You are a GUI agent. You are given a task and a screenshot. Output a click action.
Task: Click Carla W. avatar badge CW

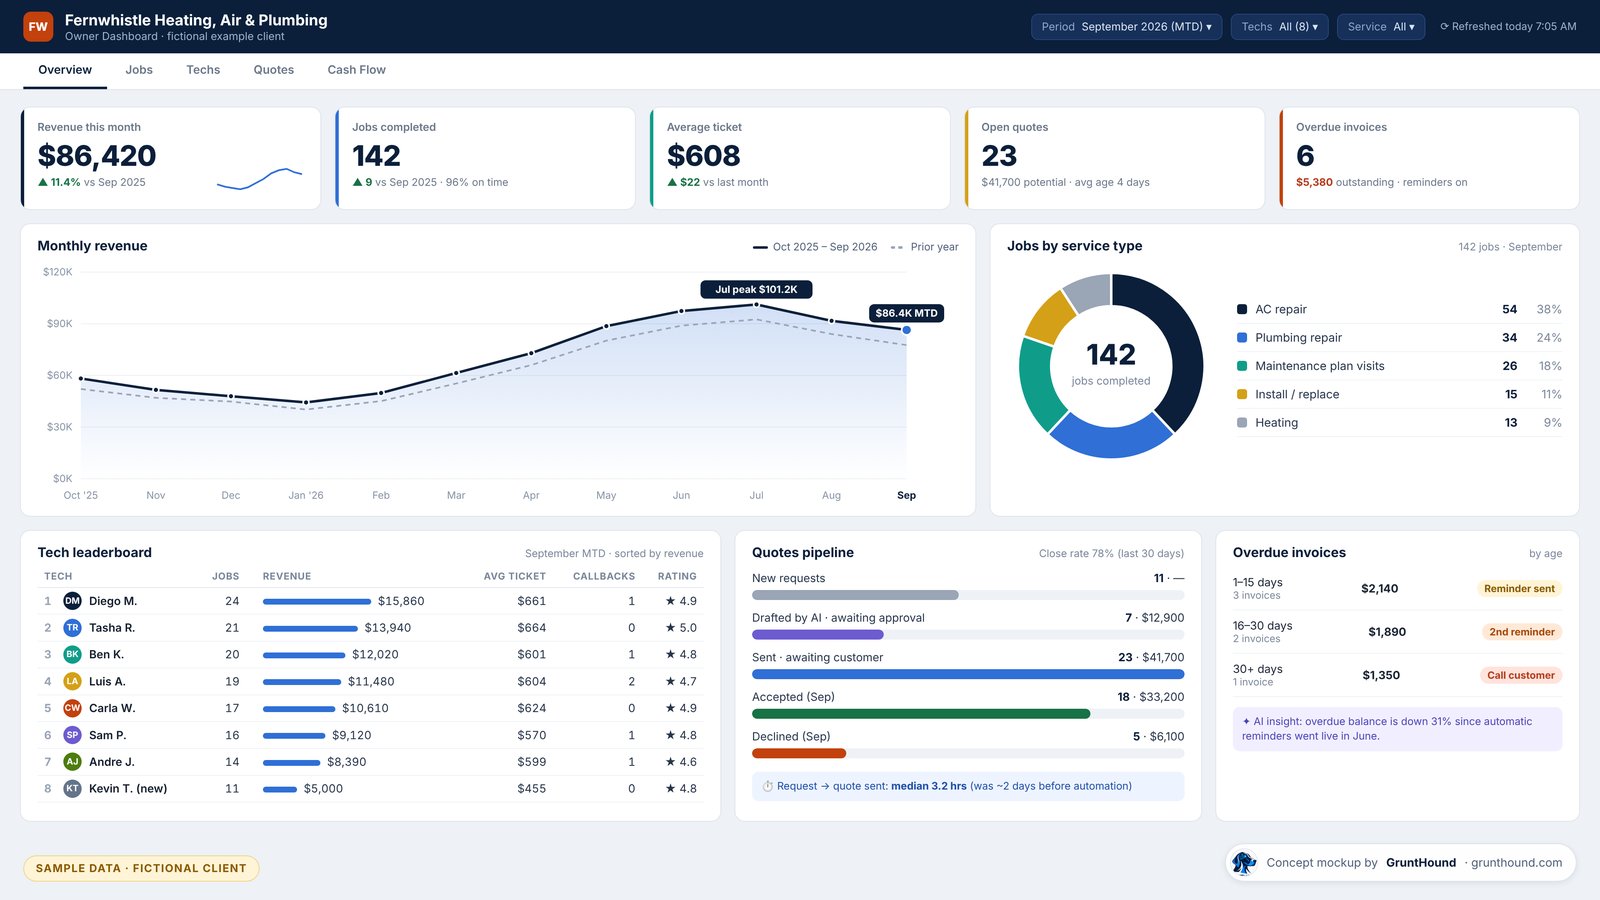72,708
